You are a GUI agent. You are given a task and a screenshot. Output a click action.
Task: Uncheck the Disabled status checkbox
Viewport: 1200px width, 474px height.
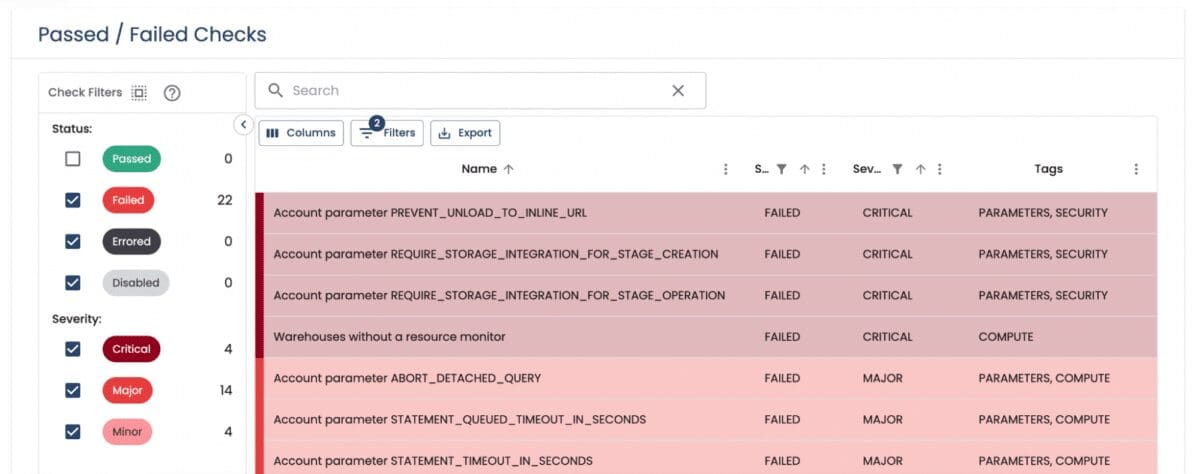coord(72,282)
